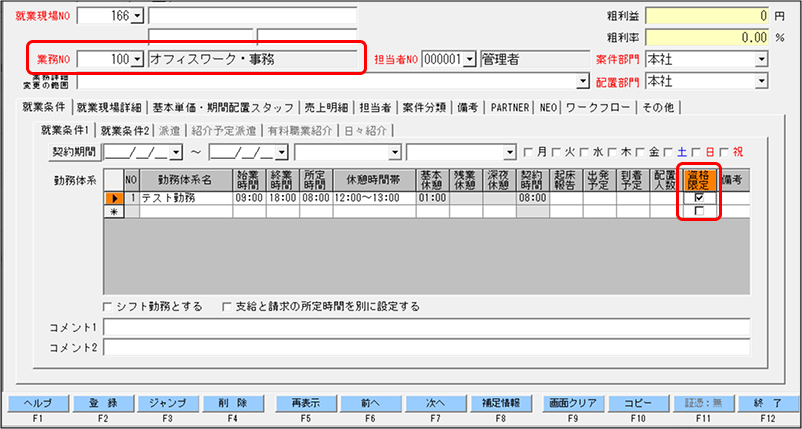This screenshot has width=802, height=429.
Task: Check the 木 weekday checkbox
Action: point(612,152)
